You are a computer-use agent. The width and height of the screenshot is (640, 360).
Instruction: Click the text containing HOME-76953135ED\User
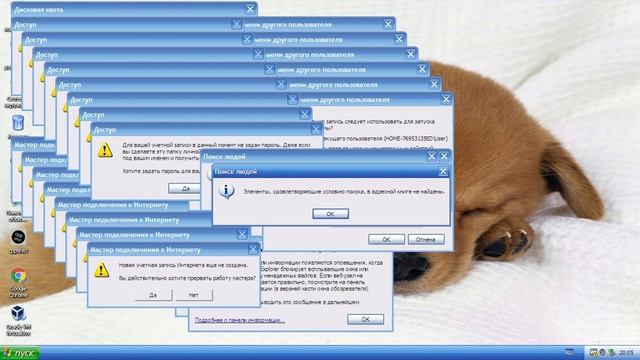[386, 139]
